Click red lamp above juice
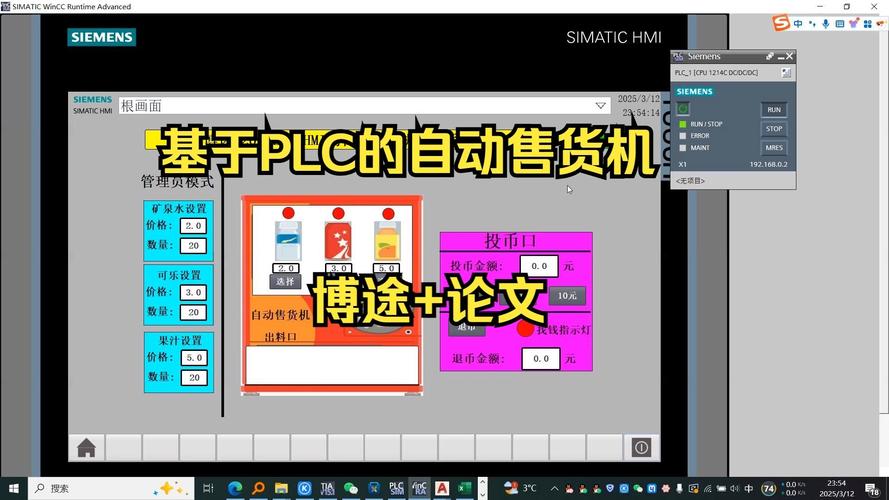 click(x=388, y=214)
